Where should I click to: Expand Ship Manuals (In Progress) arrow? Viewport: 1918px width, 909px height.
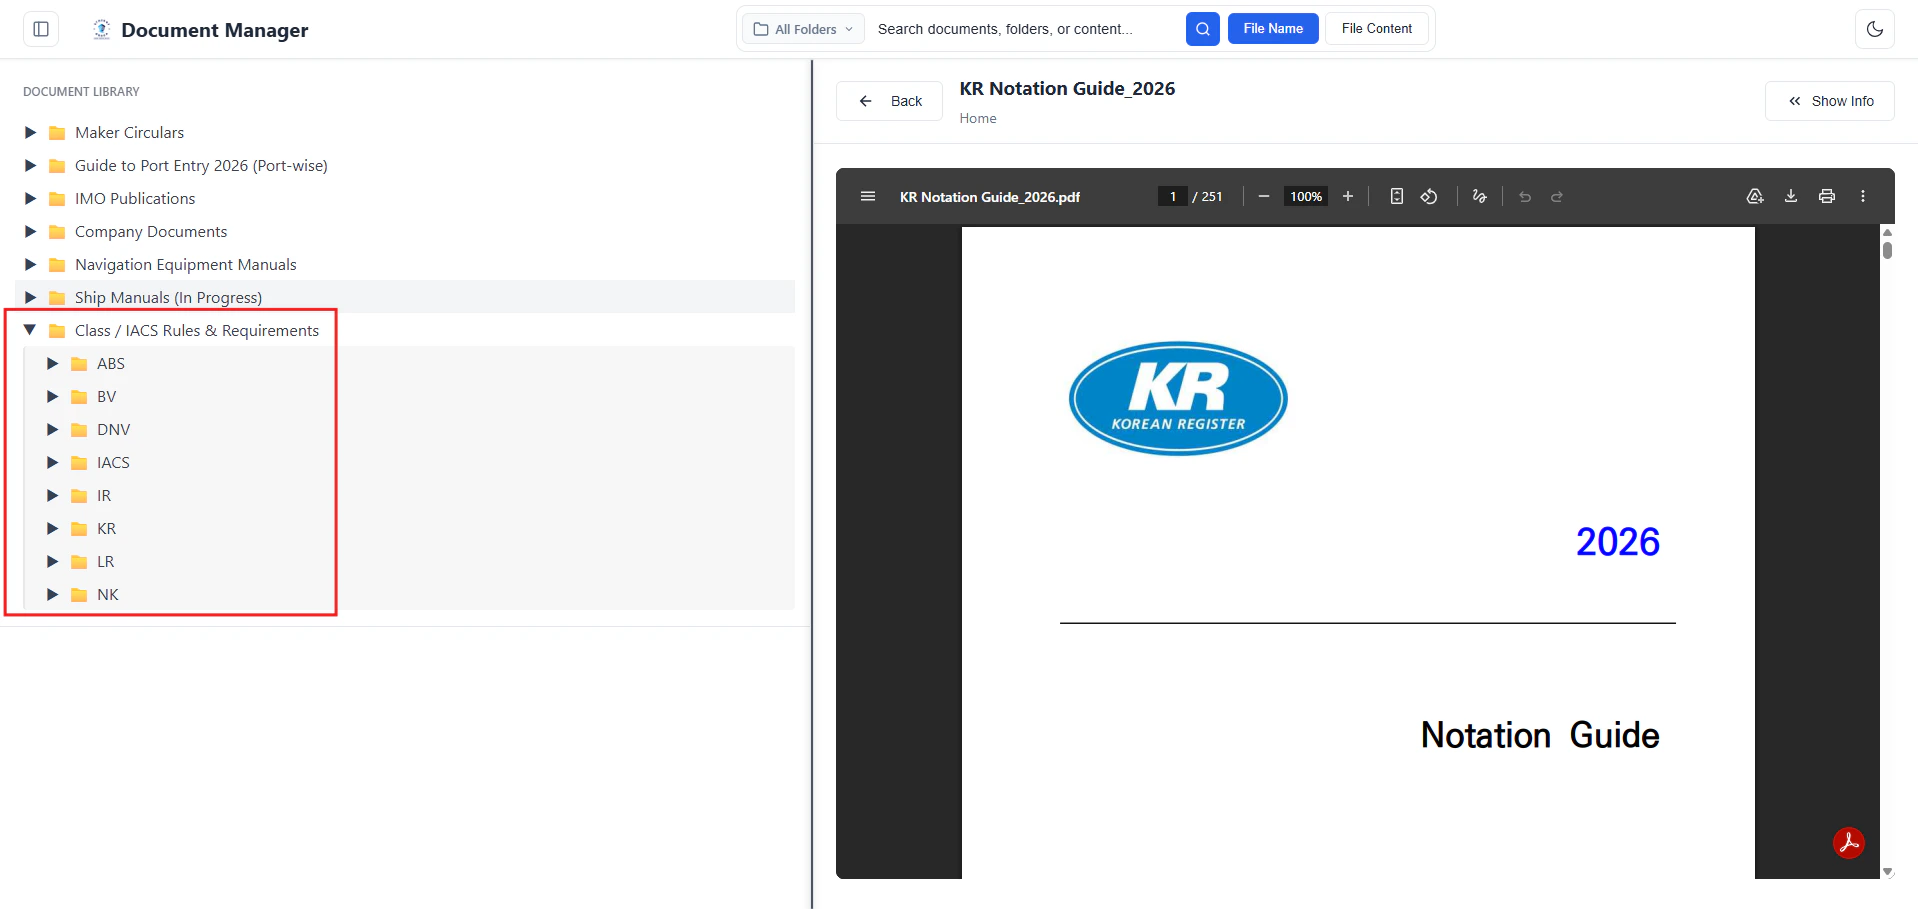30,297
